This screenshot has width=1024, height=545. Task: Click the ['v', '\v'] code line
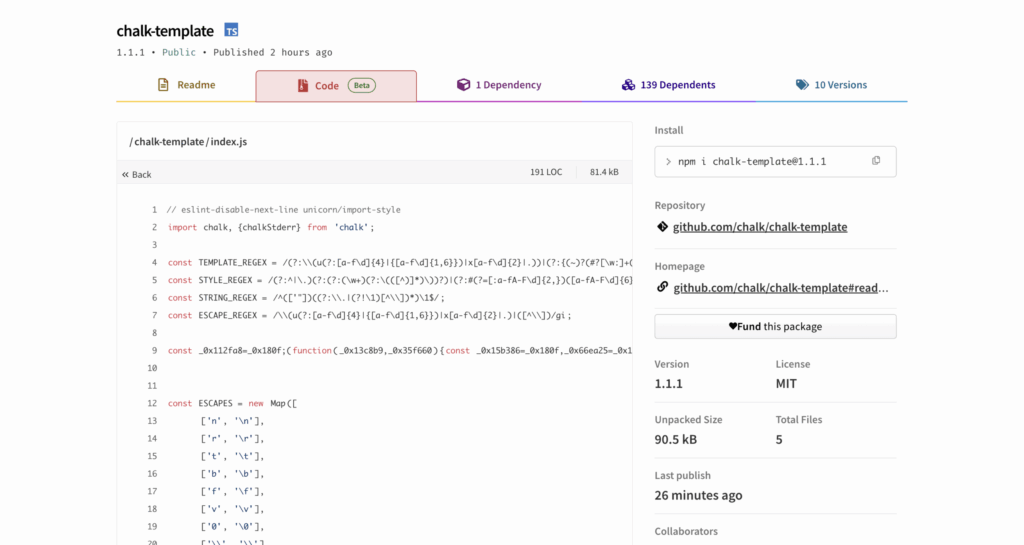tap(232, 509)
